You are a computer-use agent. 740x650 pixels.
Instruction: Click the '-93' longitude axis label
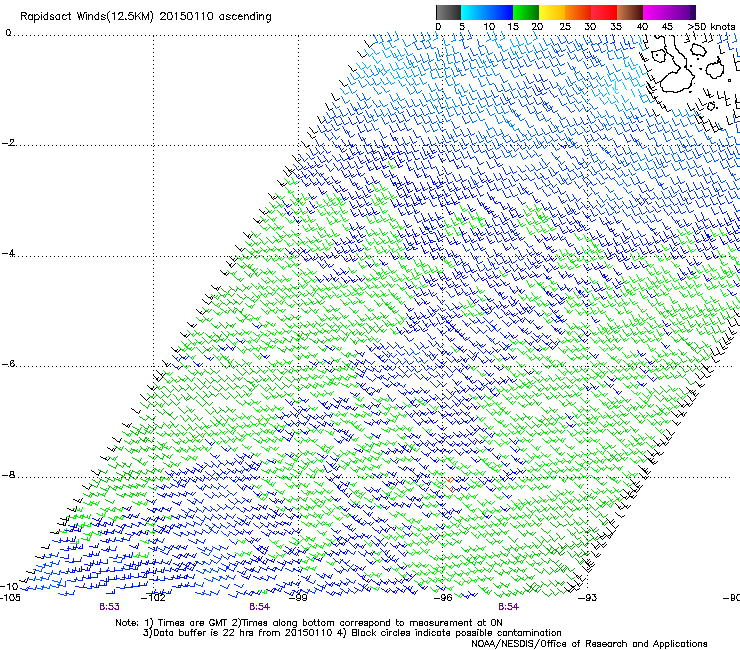(588, 598)
